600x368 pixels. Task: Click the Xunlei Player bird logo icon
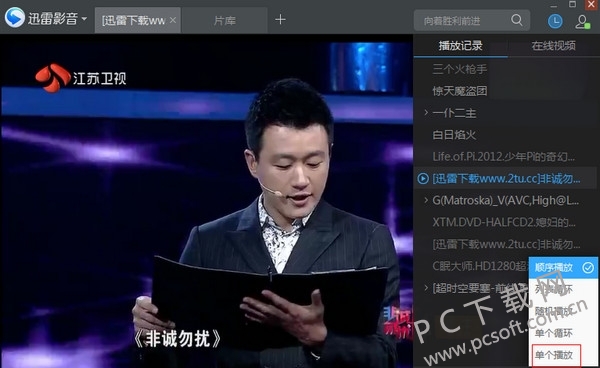point(15,18)
